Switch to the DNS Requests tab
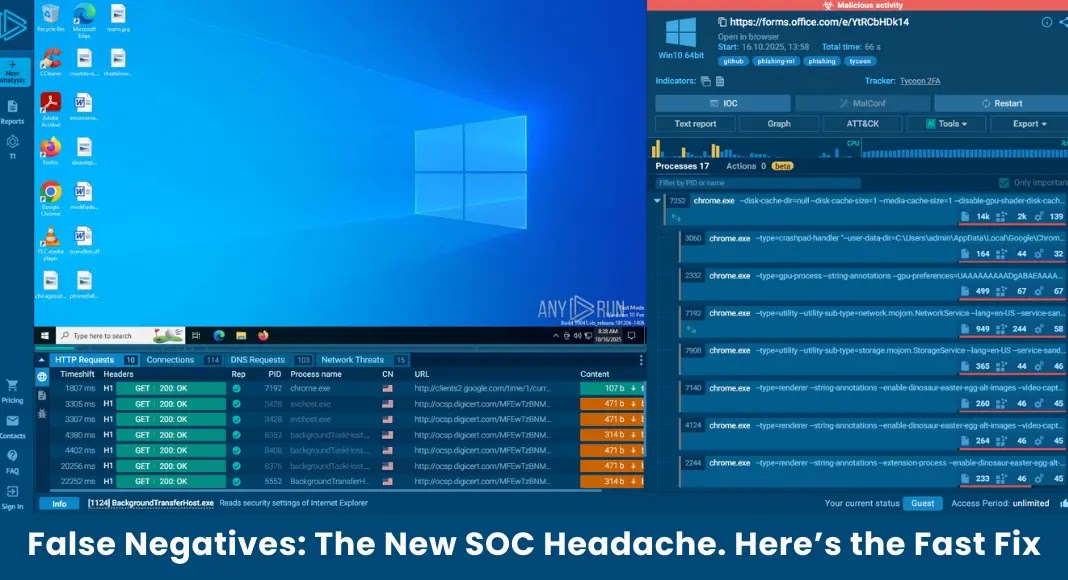 [256, 359]
